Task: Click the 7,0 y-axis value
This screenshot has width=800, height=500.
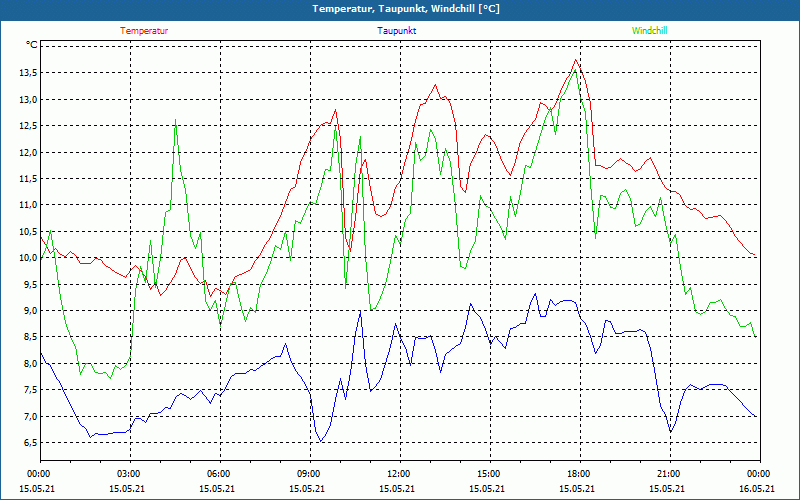Action: tap(30, 416)
